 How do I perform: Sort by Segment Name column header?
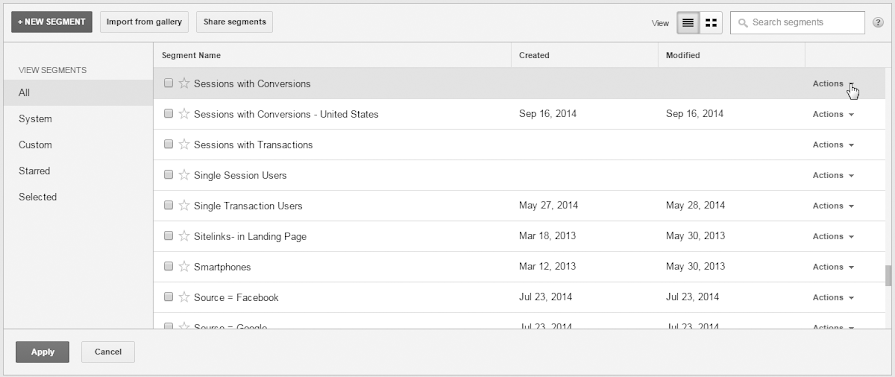click(x=191, y=55)
